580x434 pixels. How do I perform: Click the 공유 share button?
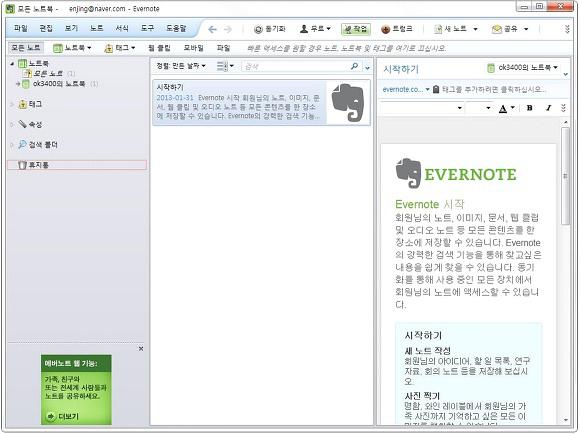[505, 29]
